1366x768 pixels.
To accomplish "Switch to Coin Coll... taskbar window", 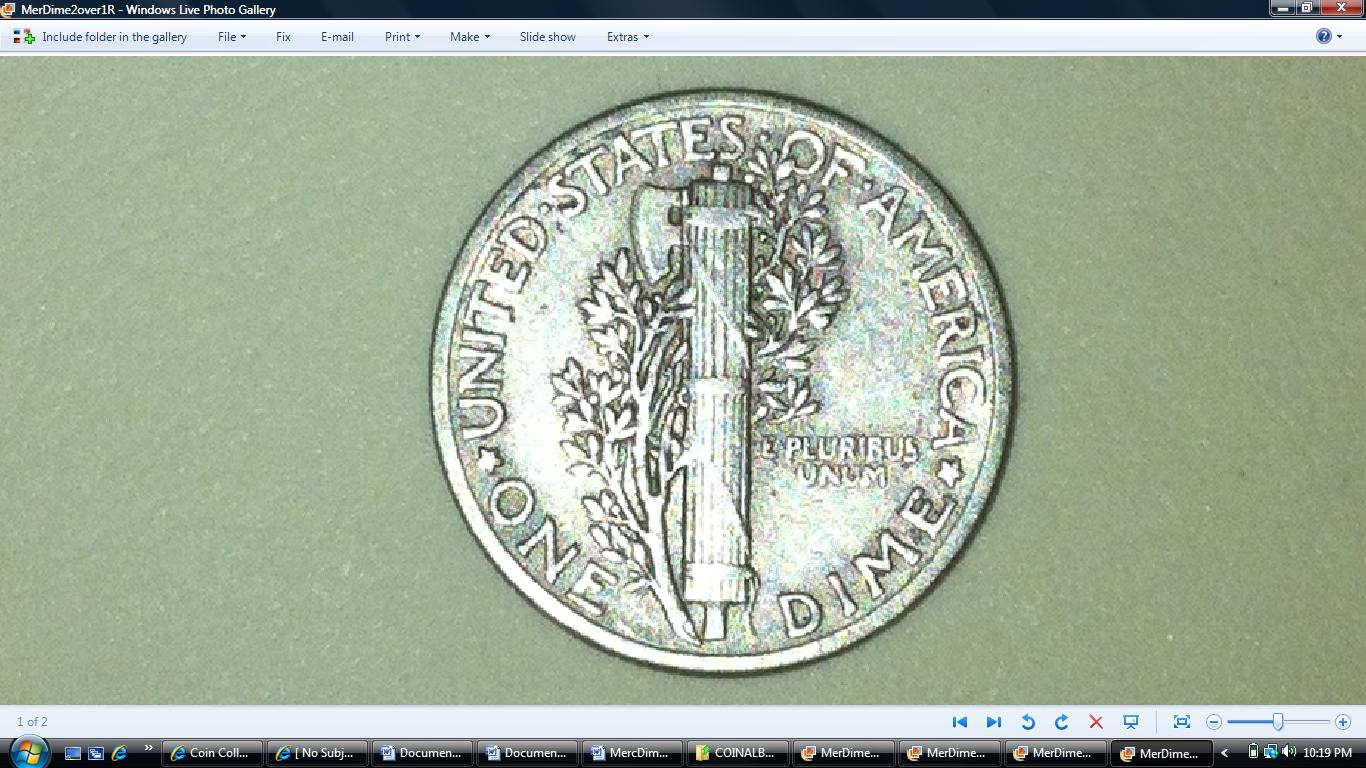I will (211, 753).
